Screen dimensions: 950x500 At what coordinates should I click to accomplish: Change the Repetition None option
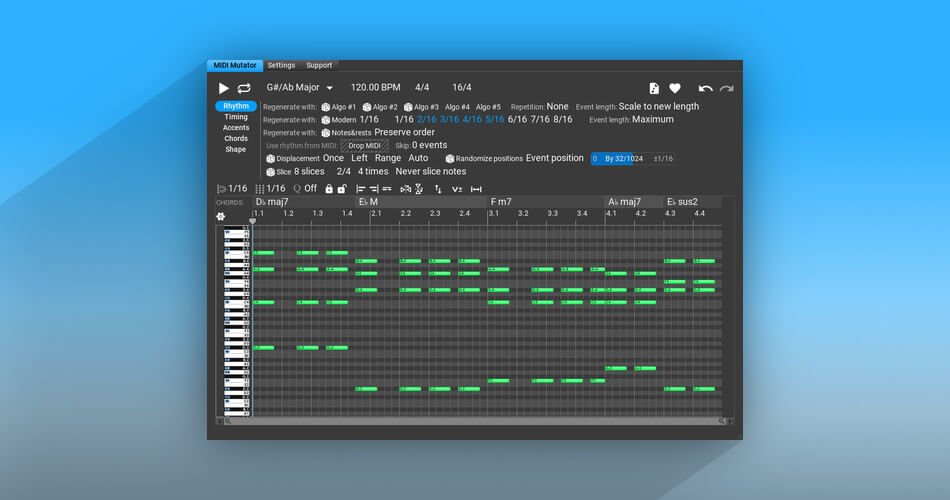point(557,106)
